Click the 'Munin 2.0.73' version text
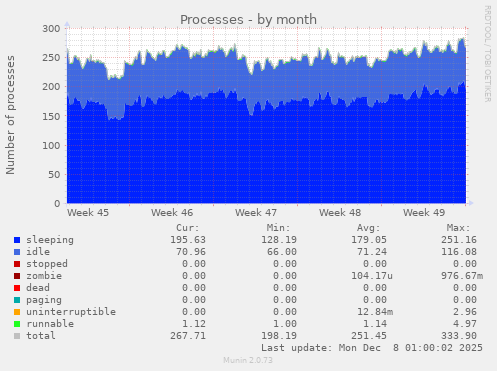 [248, 360]
